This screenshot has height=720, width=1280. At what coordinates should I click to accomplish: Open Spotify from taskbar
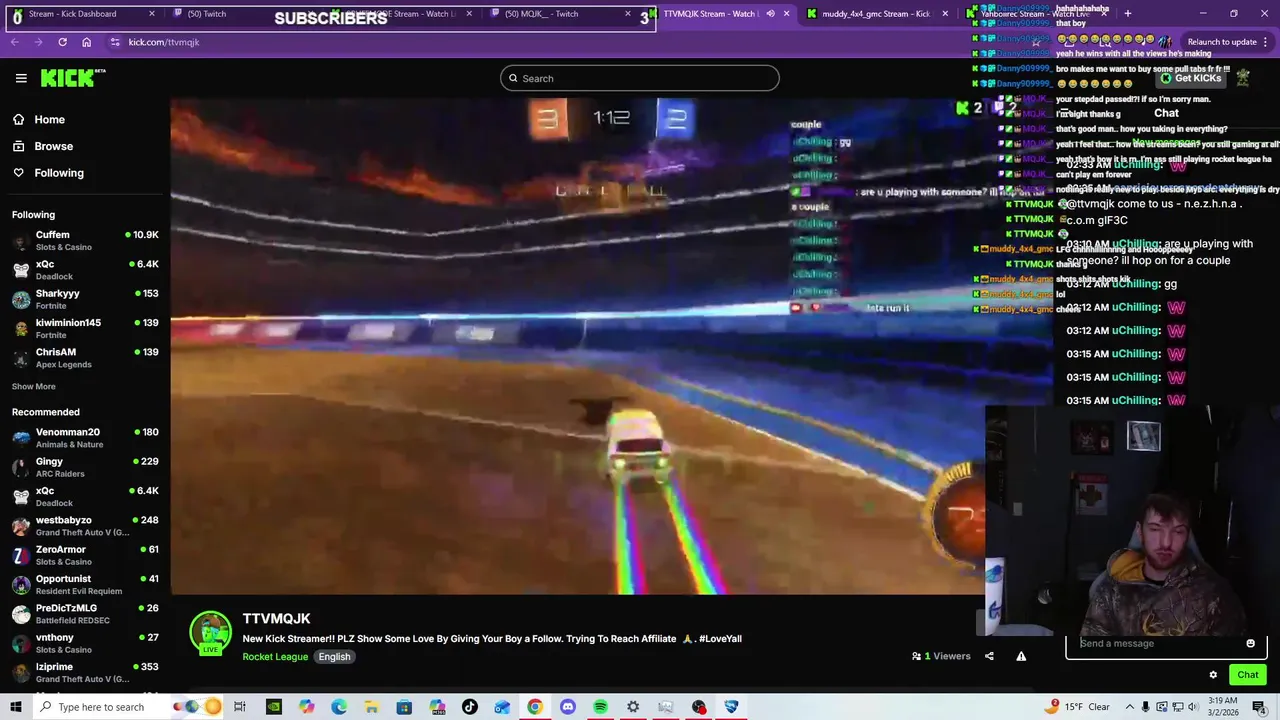coord(600,707)
